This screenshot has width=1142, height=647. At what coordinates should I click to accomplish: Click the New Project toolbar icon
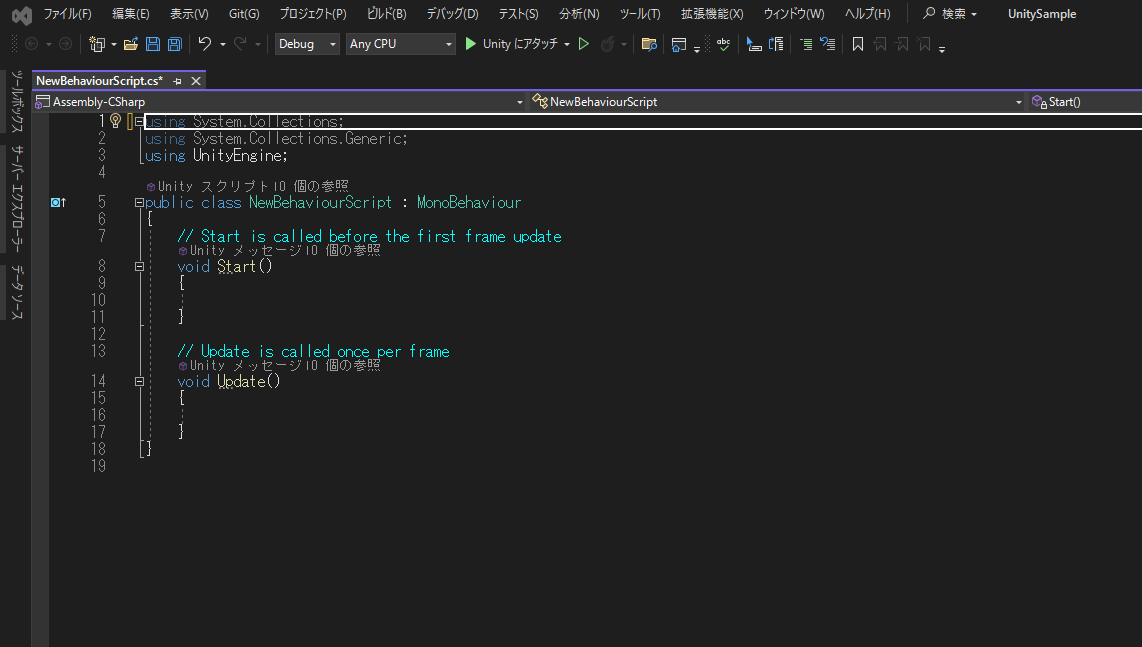(x=96, y=44)
